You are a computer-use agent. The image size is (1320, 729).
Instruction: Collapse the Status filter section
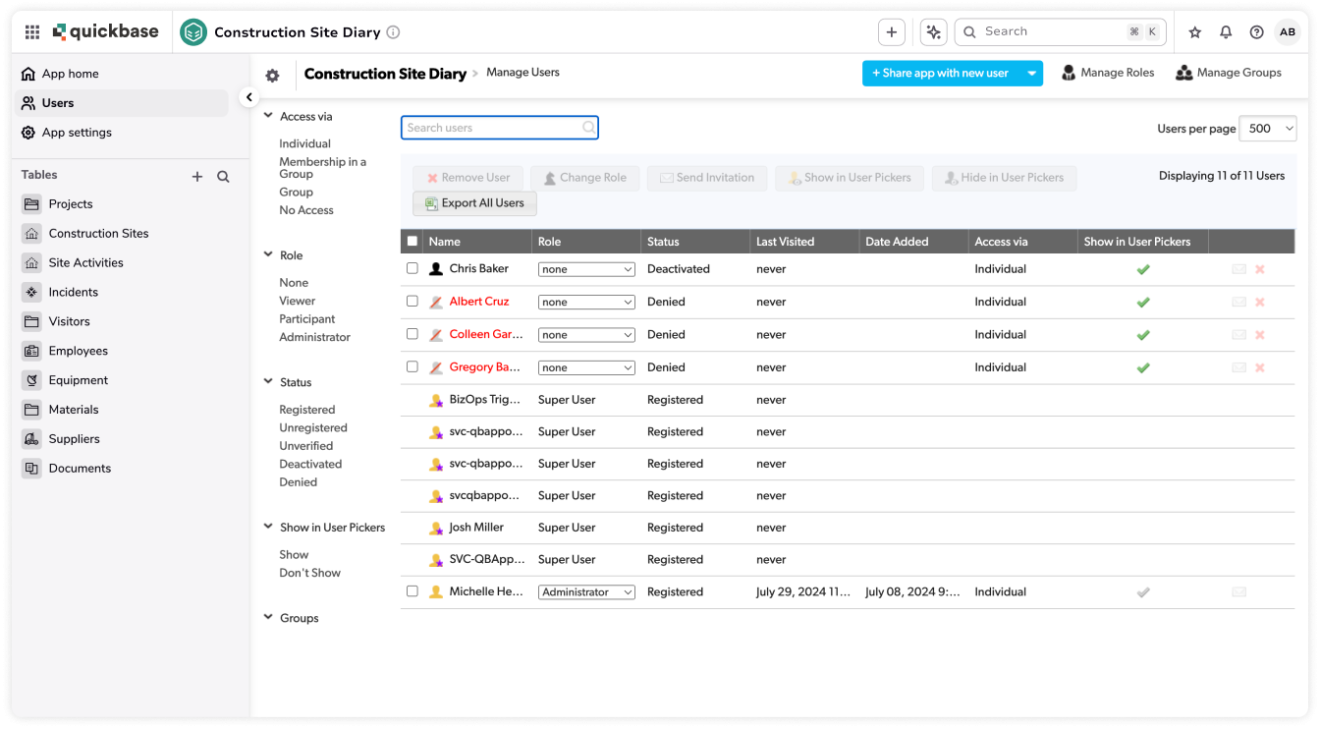(268, 382)
